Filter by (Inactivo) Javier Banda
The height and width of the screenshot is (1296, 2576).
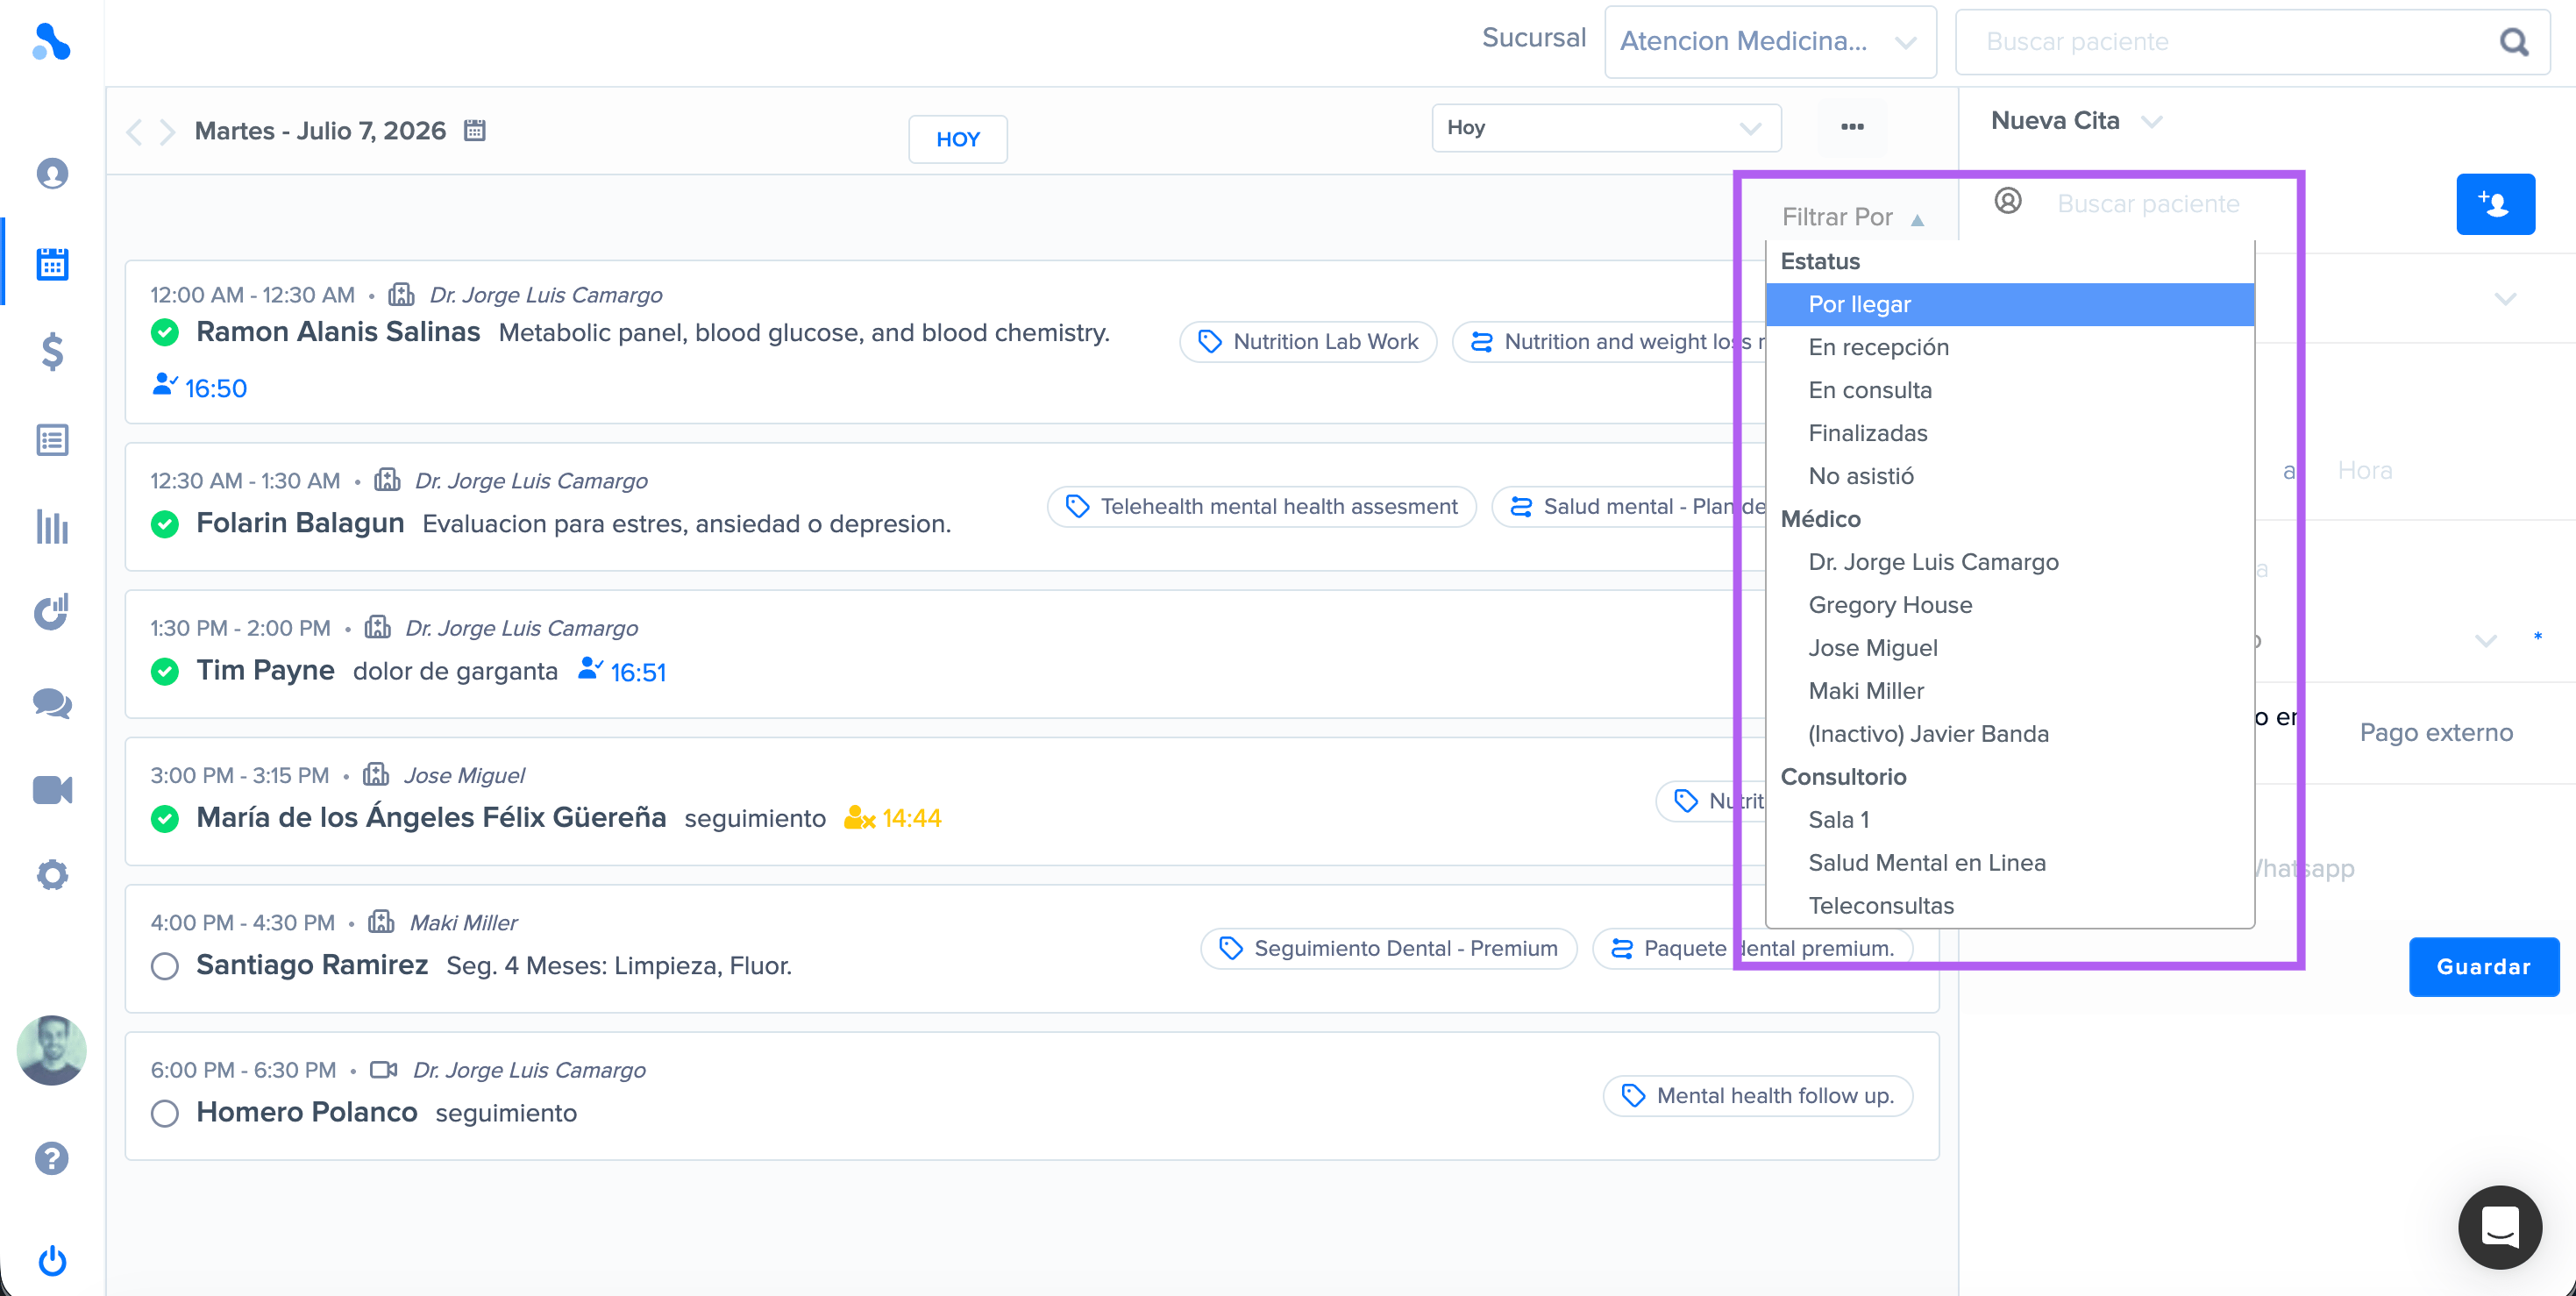coord(2009,734)
